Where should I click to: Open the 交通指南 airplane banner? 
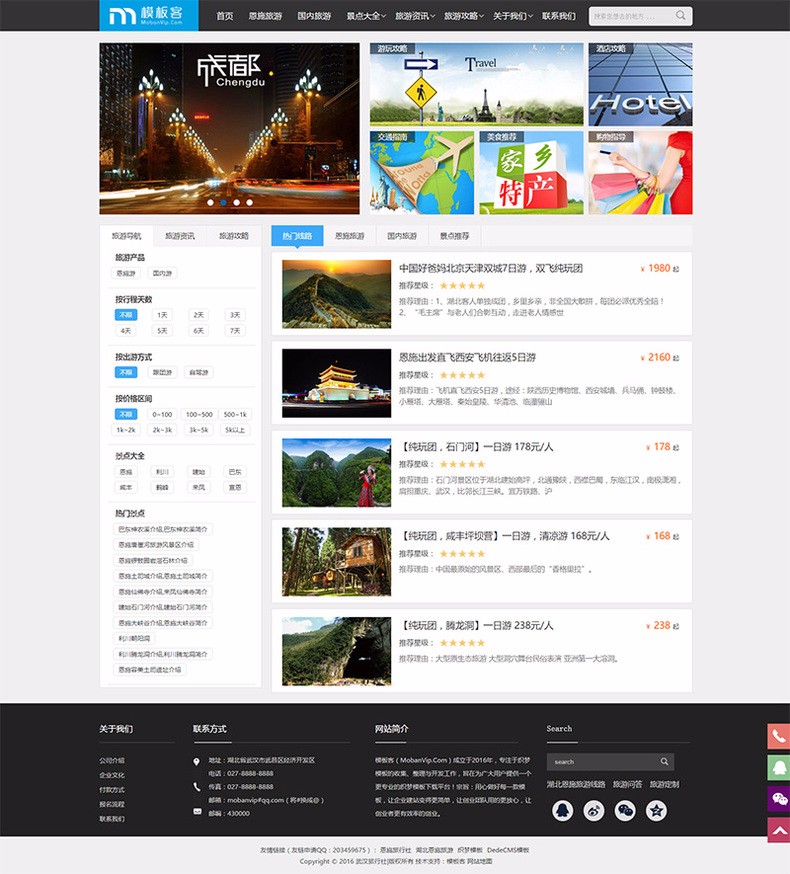coord(422,173)
